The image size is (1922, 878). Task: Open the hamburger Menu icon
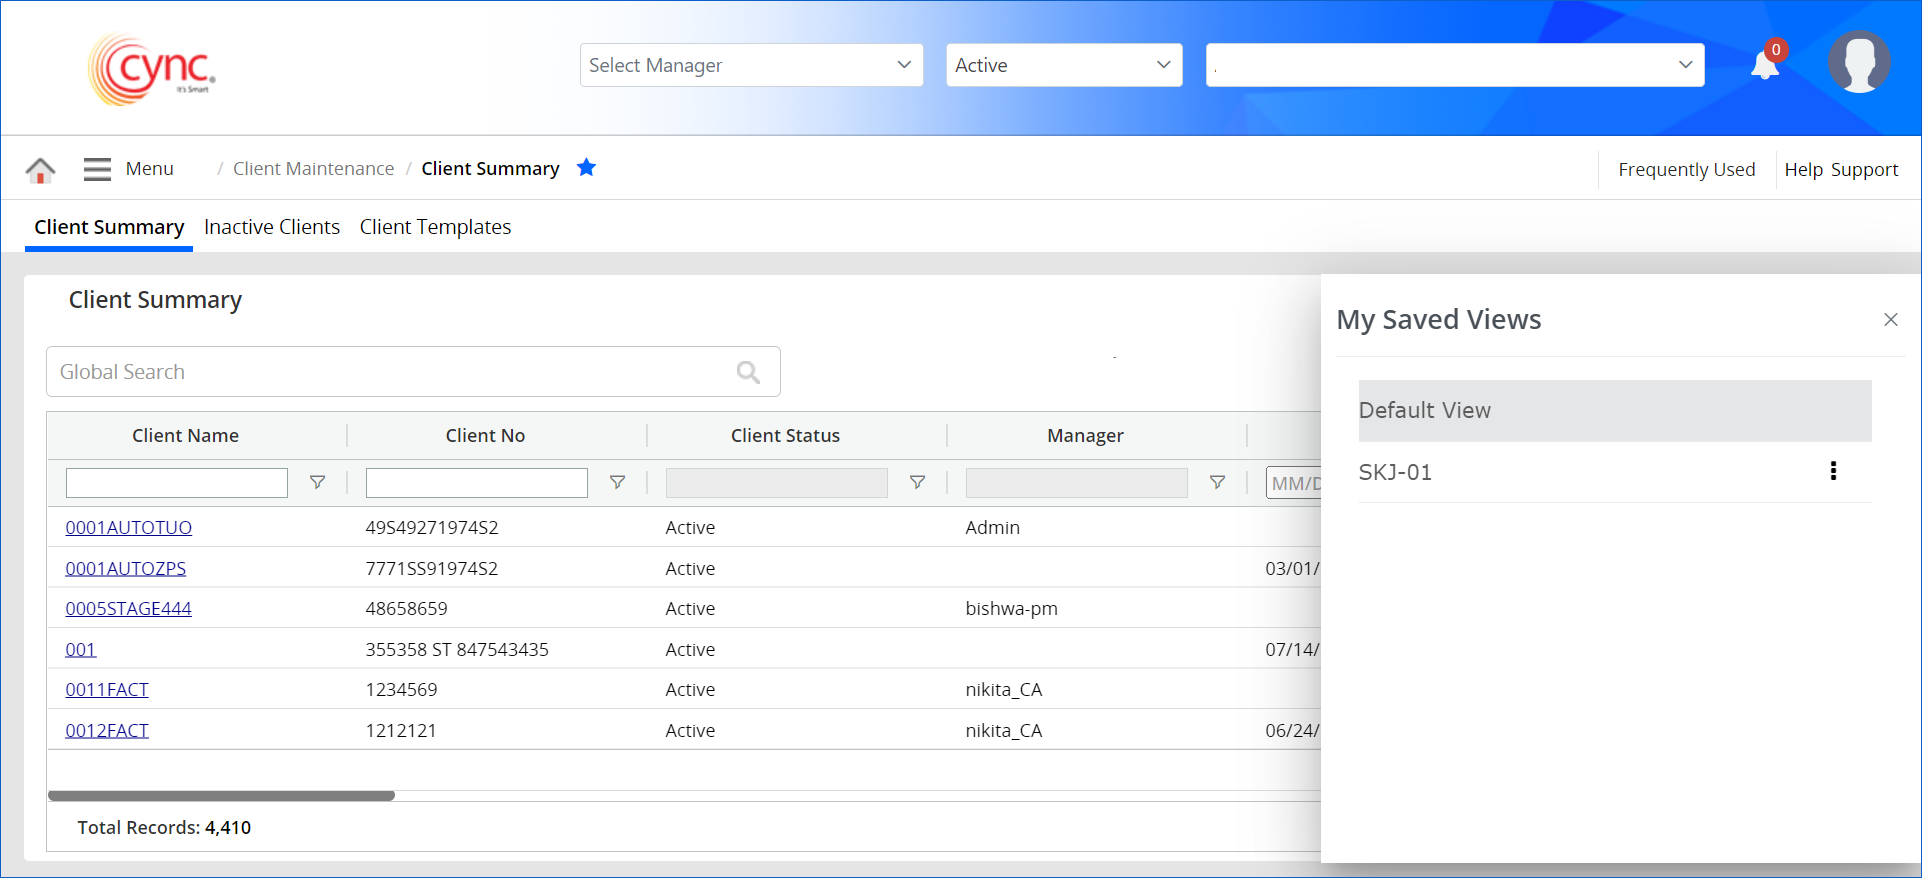click(97, 169)
